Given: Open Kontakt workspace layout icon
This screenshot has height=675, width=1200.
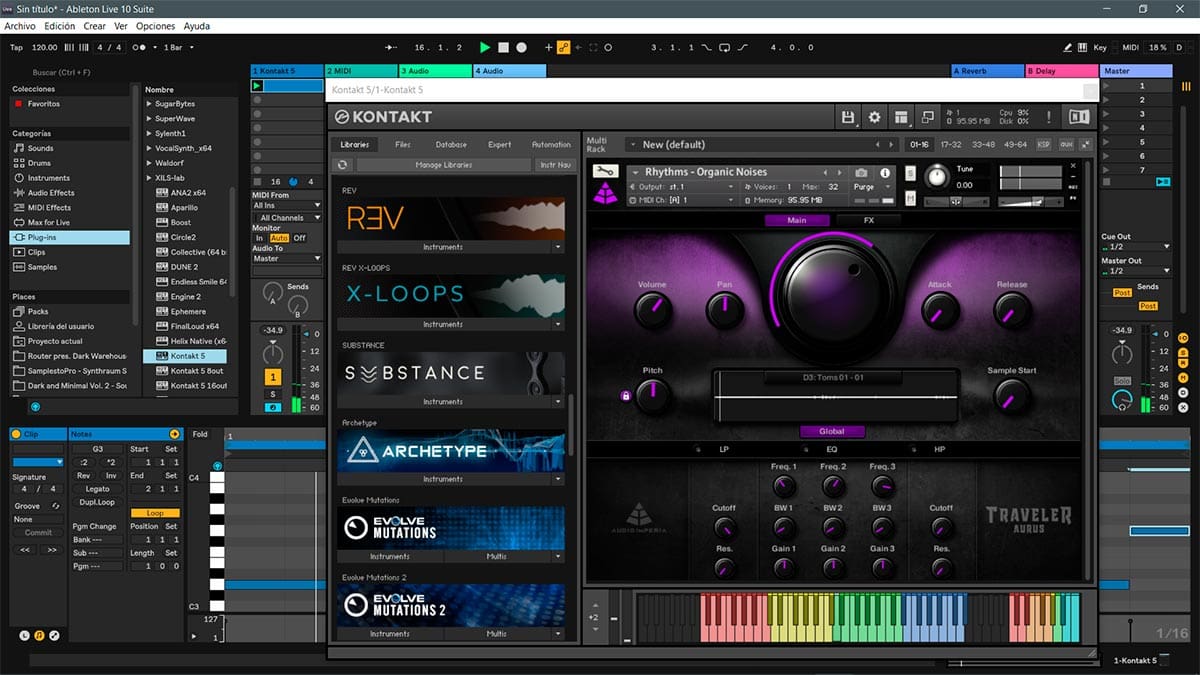Looking at the screenshot, I should tap(902, 117).
